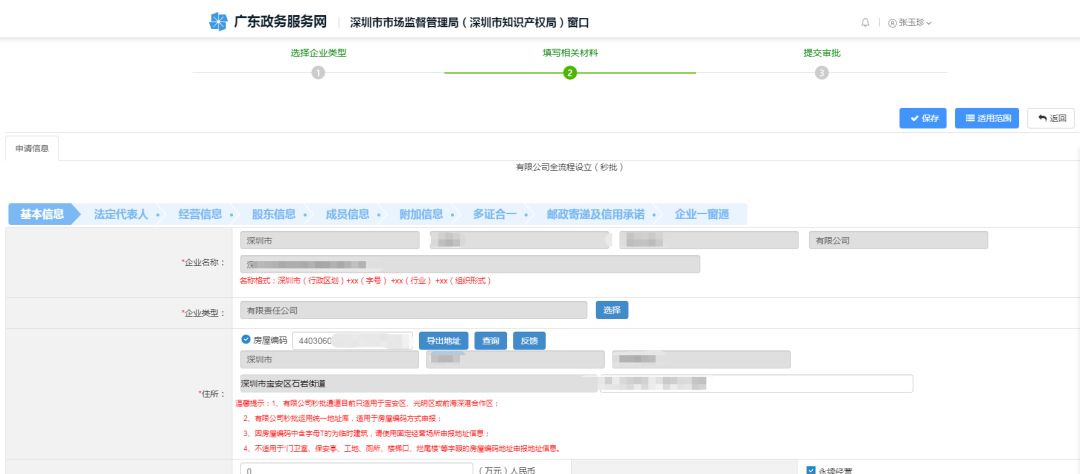The height and width of the screenshot is (474, 1080).
Task: Click step 3 circle for 提交审批
Action: click(x=822, y=72)
